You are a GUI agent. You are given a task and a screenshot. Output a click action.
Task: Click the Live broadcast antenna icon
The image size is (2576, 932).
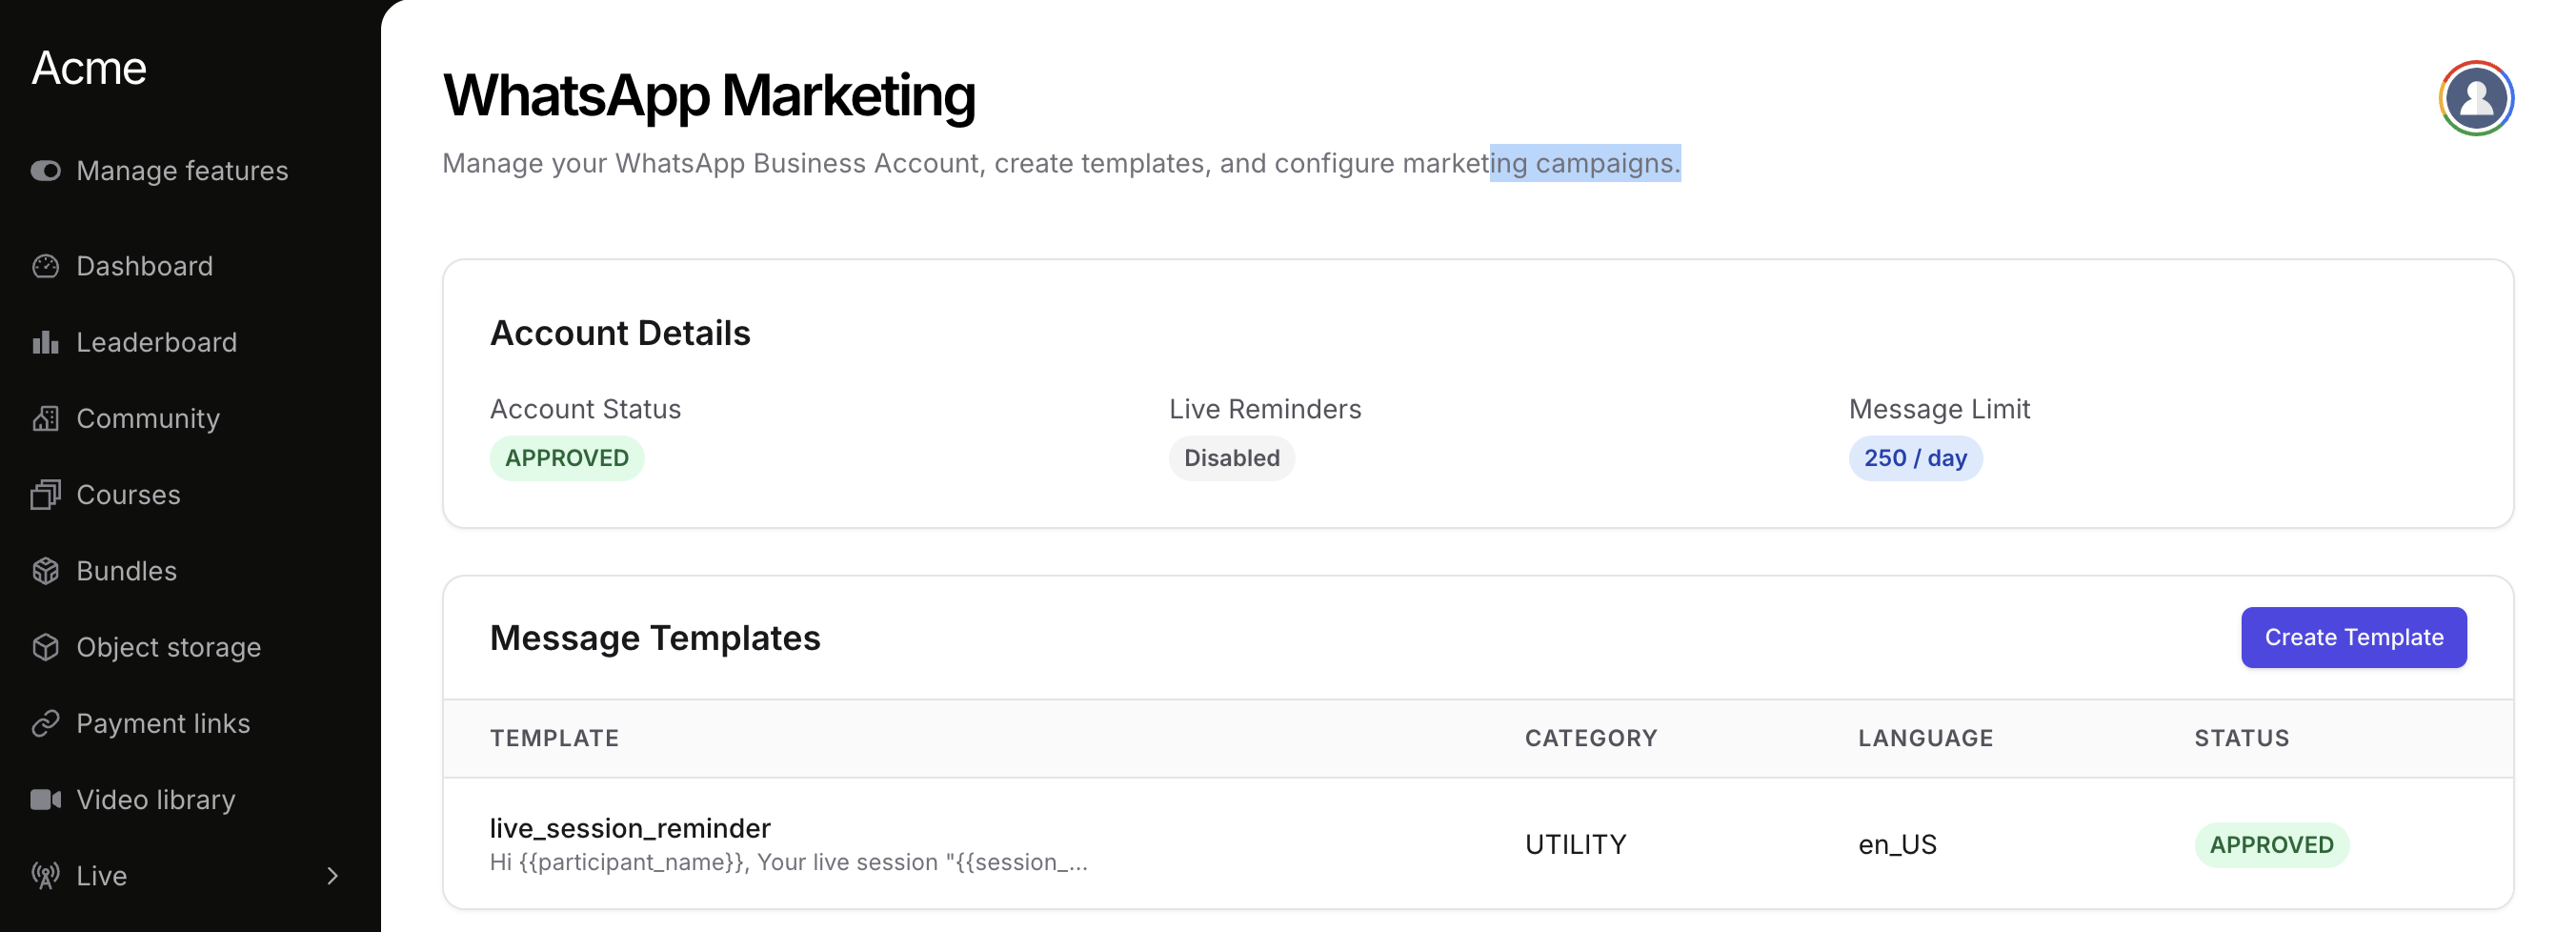coord(45,876)
